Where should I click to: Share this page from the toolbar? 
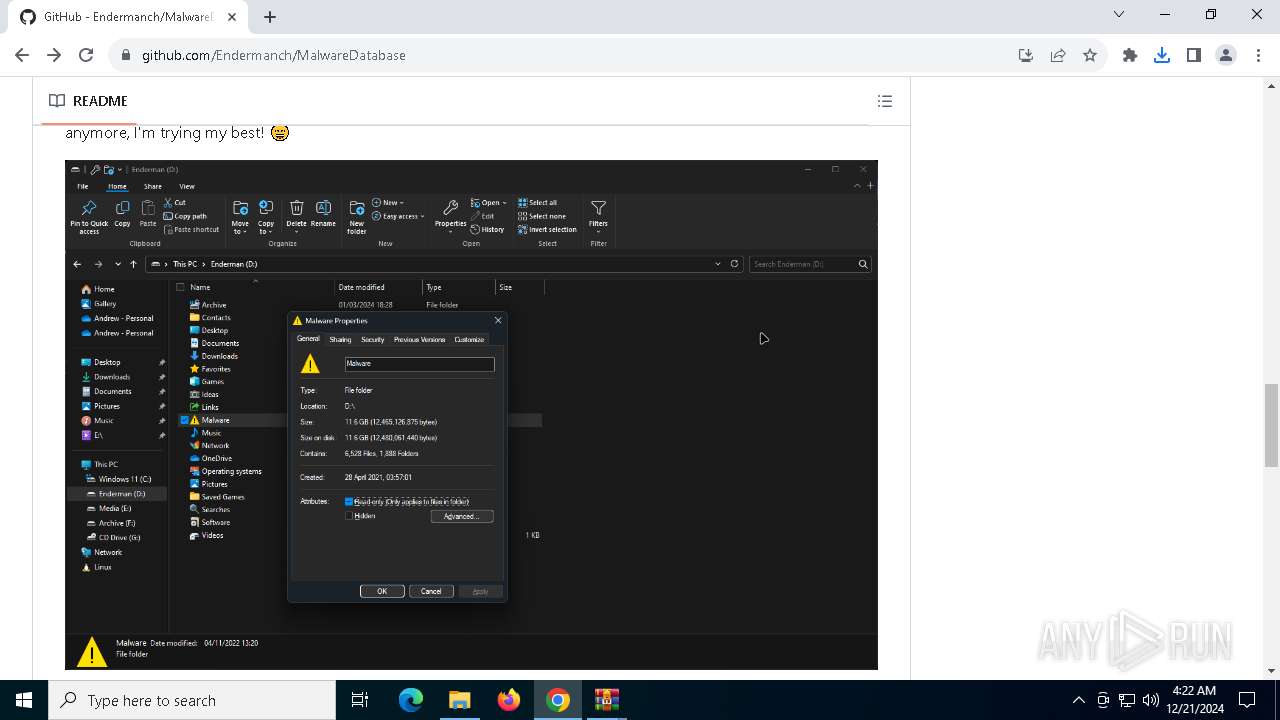point(1058,55)
